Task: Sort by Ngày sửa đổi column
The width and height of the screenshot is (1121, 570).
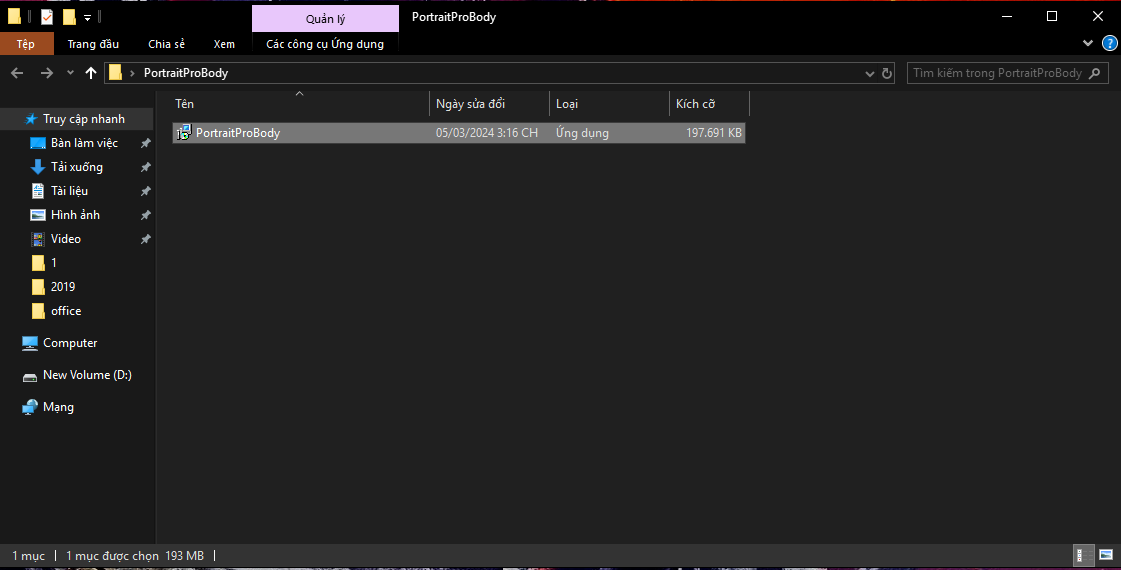Action: pos(489,104)
